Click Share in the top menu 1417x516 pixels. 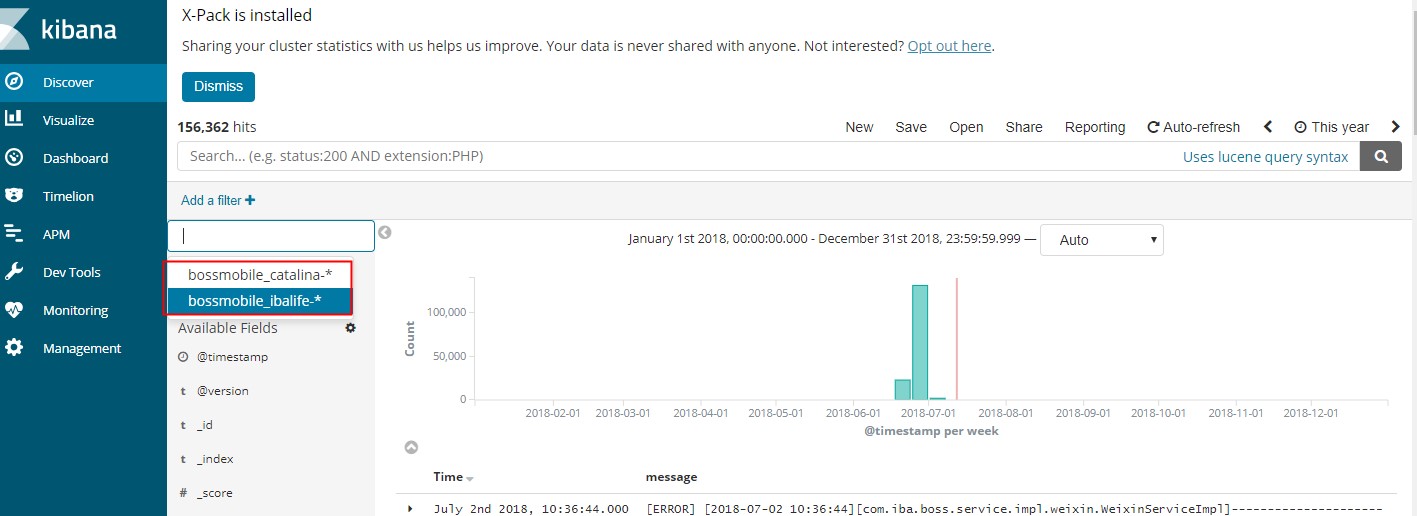(1023, 127)
